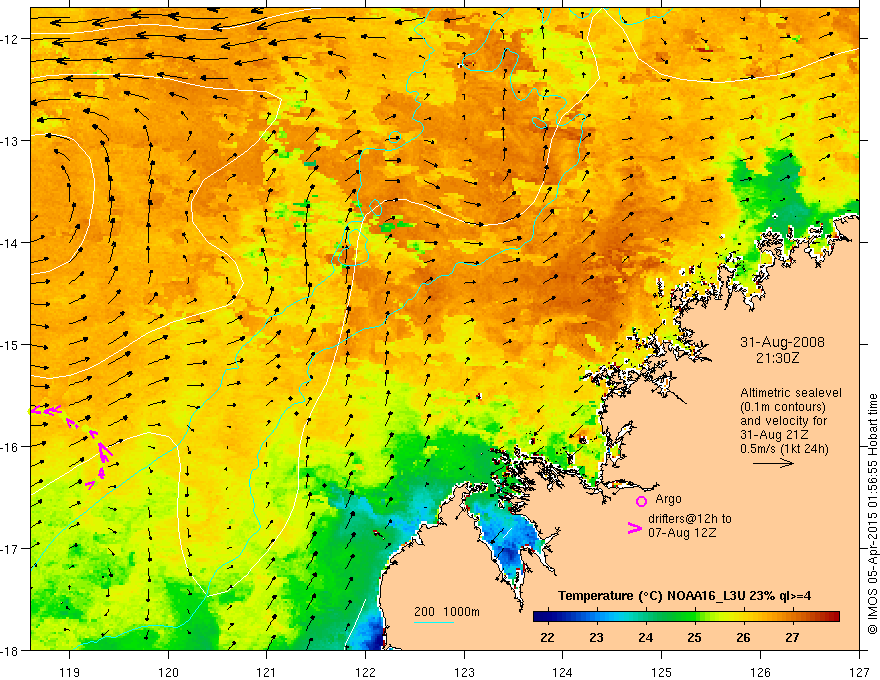The image size is (880, 680).
Task: Click longitude axis label '120'
Action: point(168,672)
